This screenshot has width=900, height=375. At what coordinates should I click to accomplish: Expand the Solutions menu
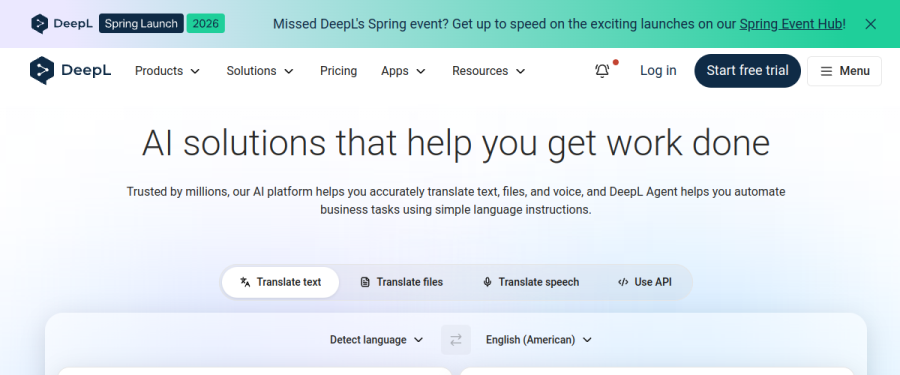[260, 71]
